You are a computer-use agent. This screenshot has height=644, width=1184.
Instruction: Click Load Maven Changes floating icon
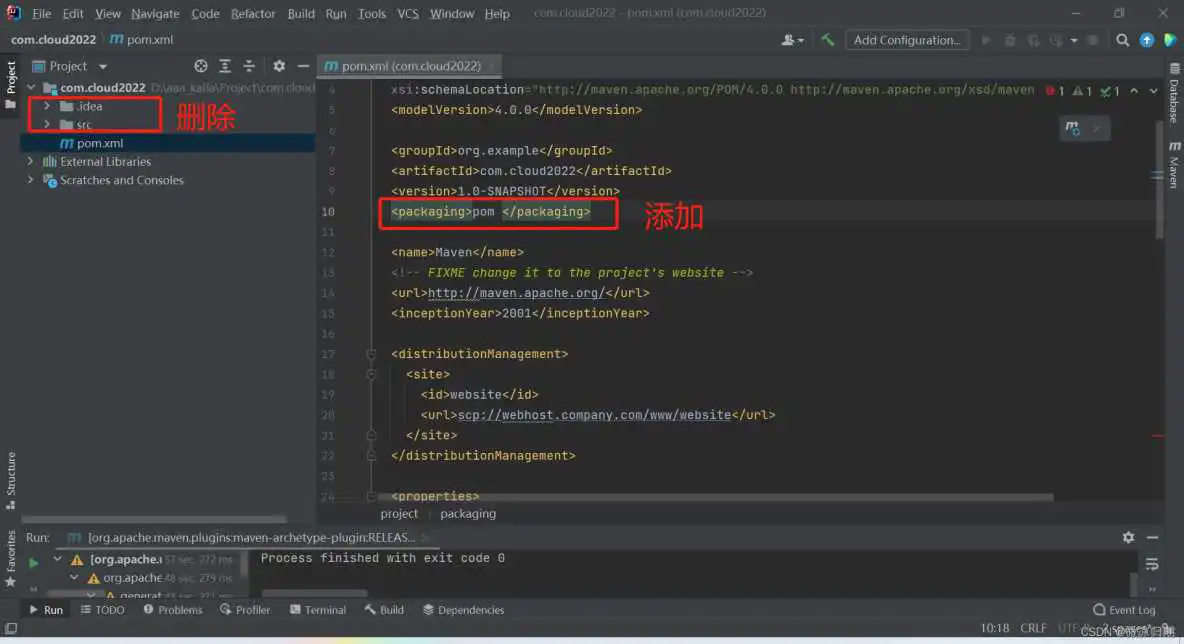click(x=1073, y=128)
